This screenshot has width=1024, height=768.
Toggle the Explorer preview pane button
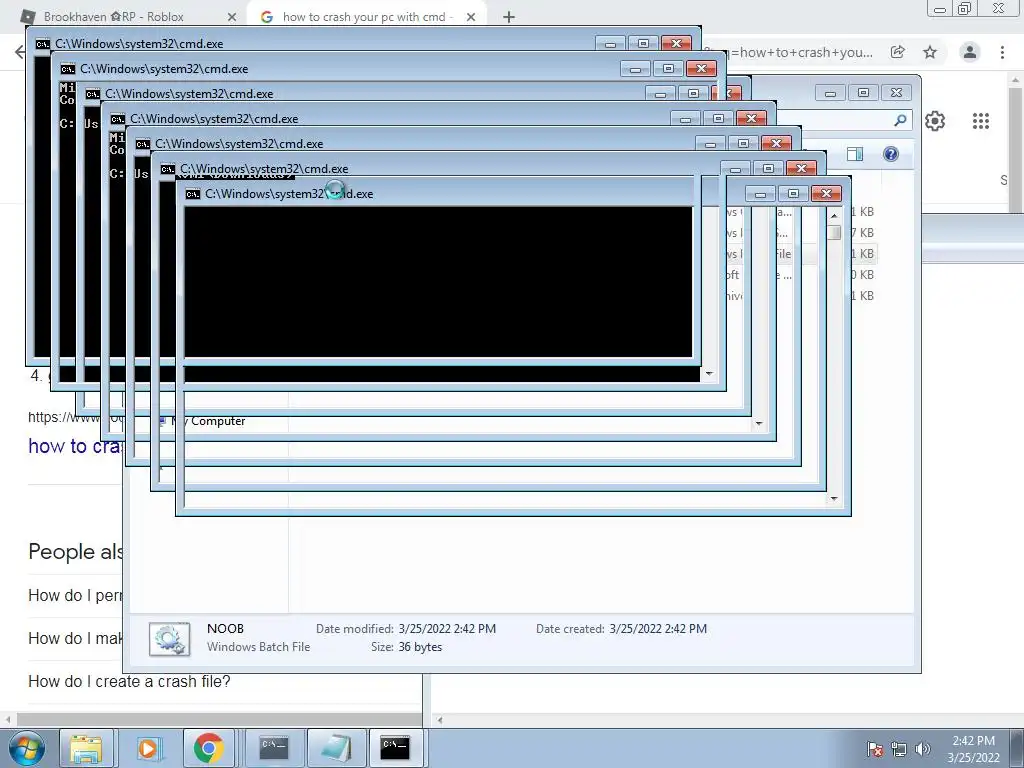click(x=854, y=154)
